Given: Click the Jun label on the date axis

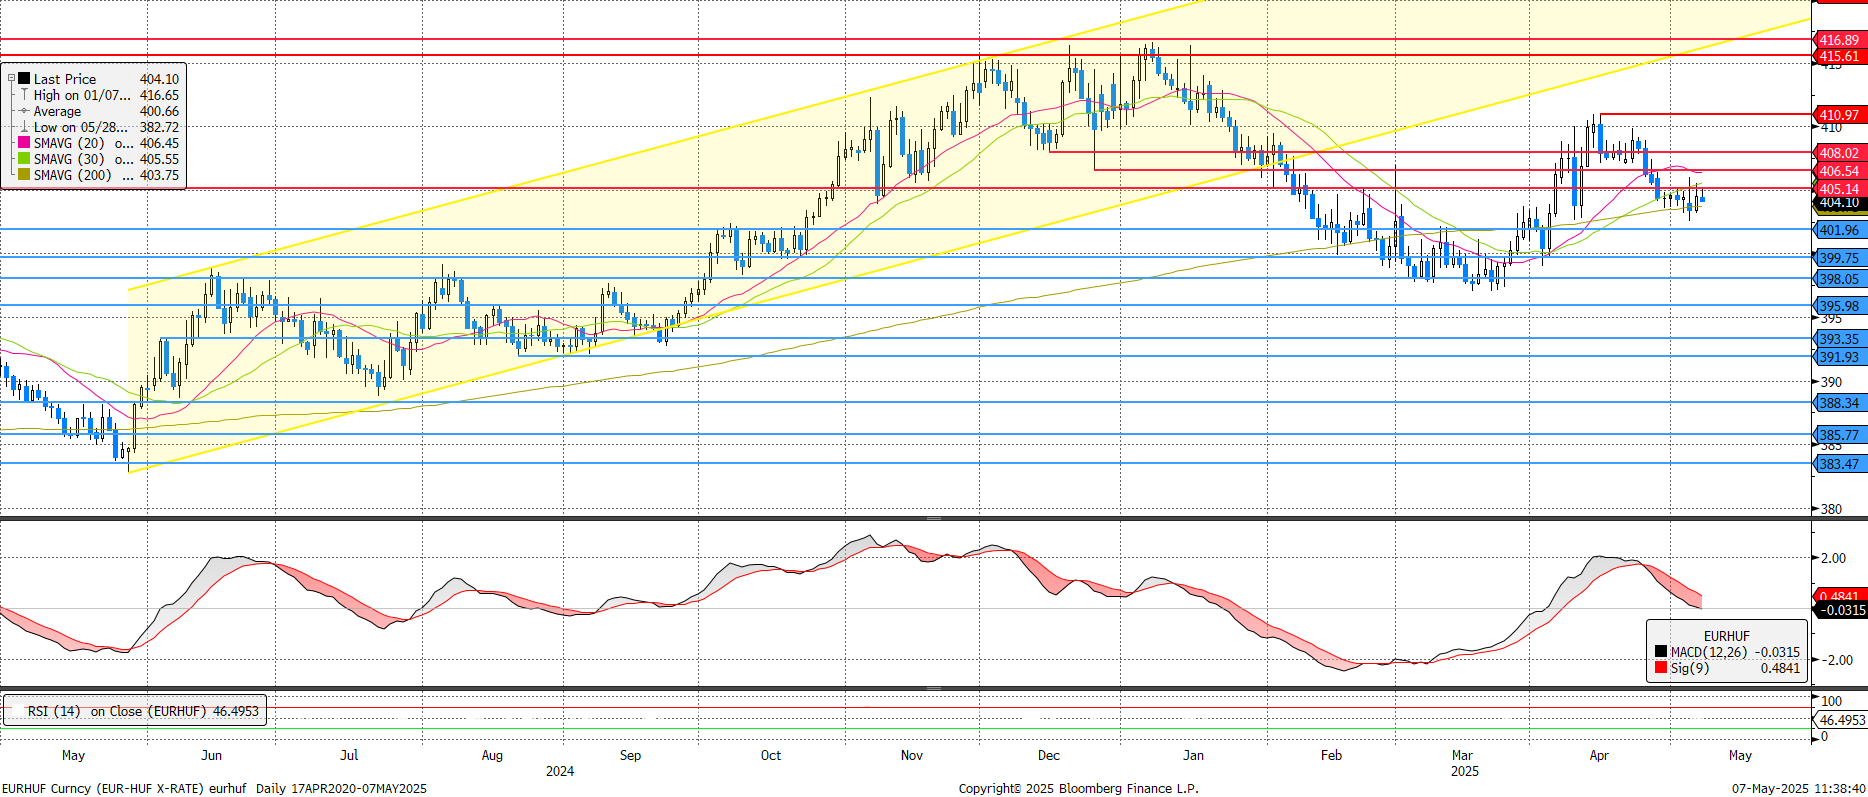Looking at the screenshot, I should pyautogui.click(x=211, y=755).
